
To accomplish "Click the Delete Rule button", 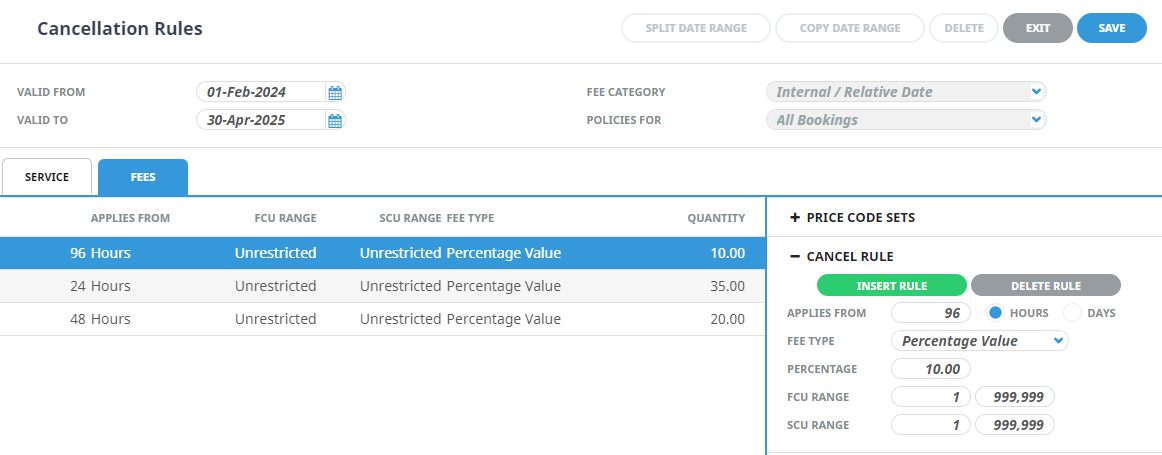I will 1046,285.
